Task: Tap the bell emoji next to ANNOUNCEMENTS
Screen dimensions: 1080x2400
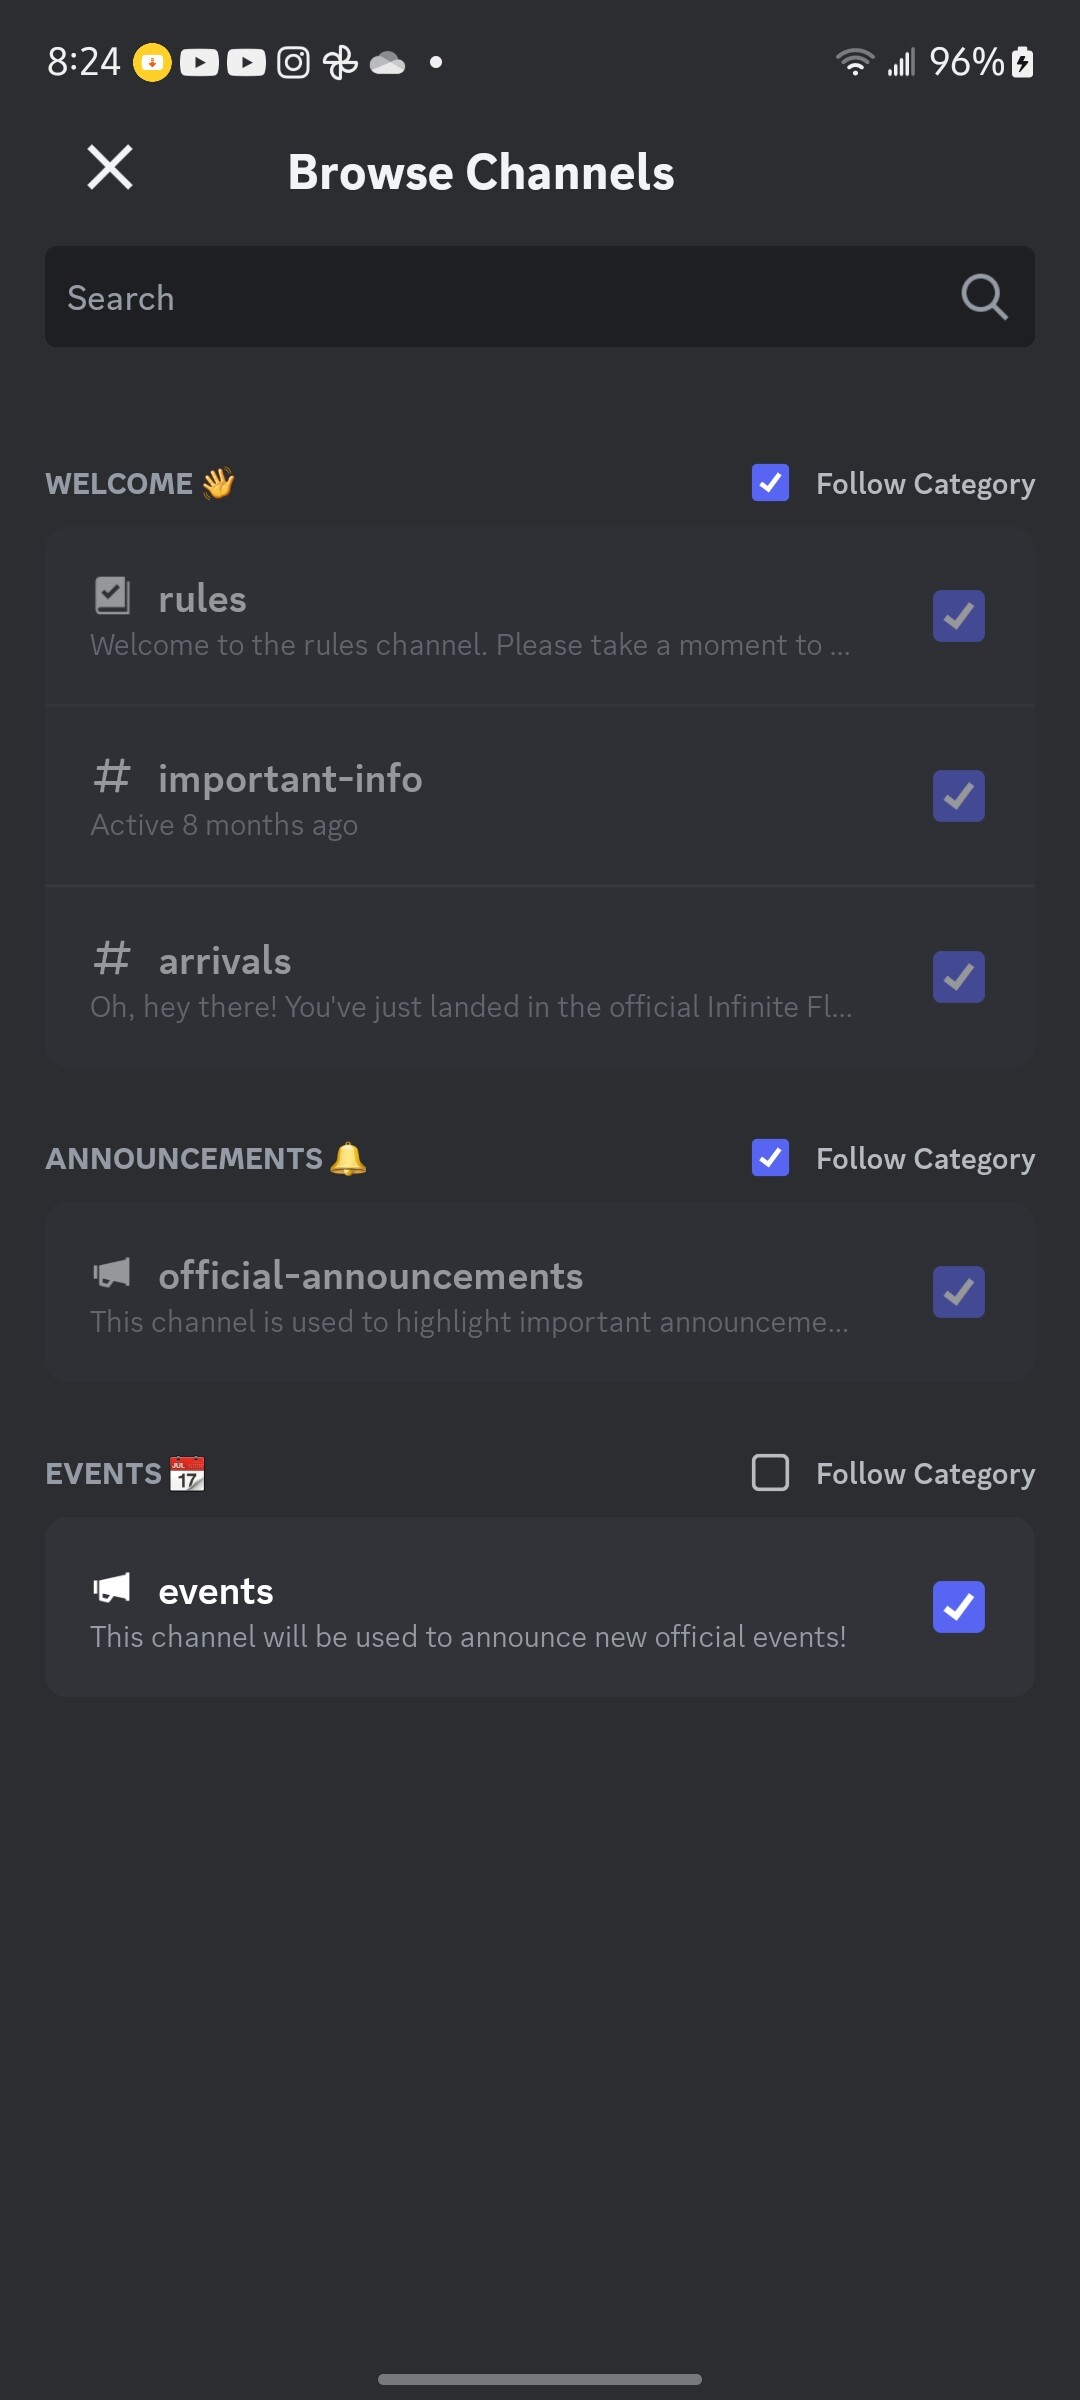Action: point(348,1158)
